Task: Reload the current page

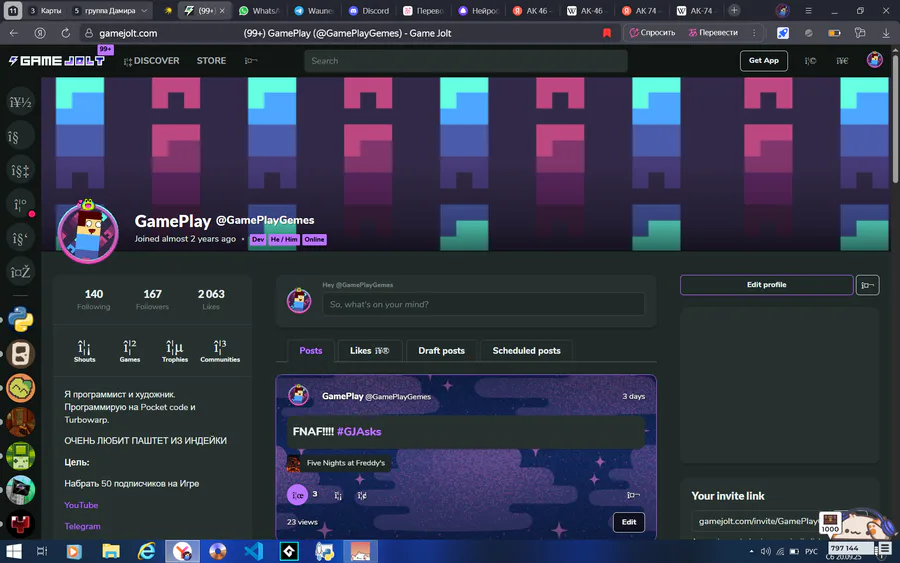Action: pos(65,33)
